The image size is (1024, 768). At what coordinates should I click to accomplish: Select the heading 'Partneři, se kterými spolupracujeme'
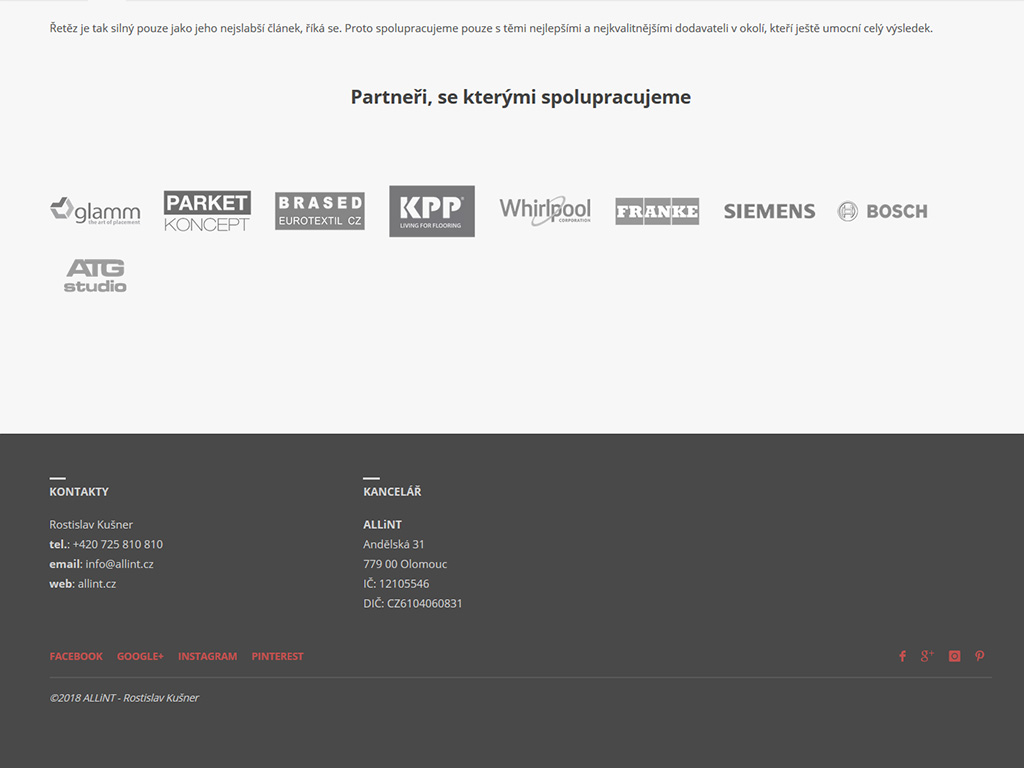pyautogui.click(x=520, y=97)
